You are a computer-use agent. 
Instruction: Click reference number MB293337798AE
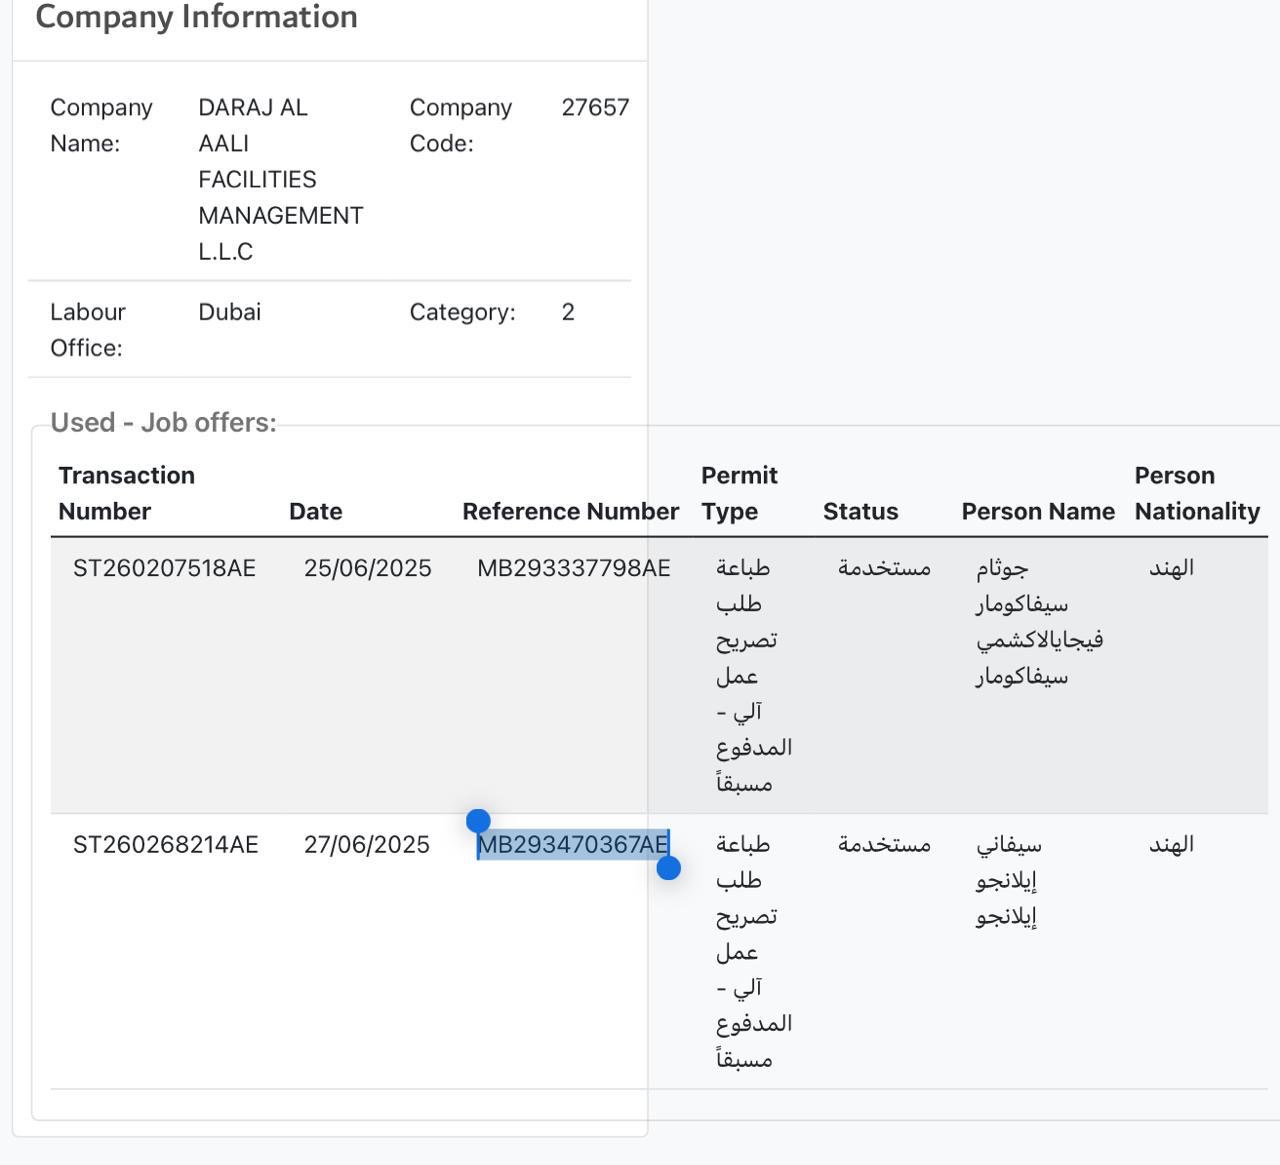click(x=573, y=568)
